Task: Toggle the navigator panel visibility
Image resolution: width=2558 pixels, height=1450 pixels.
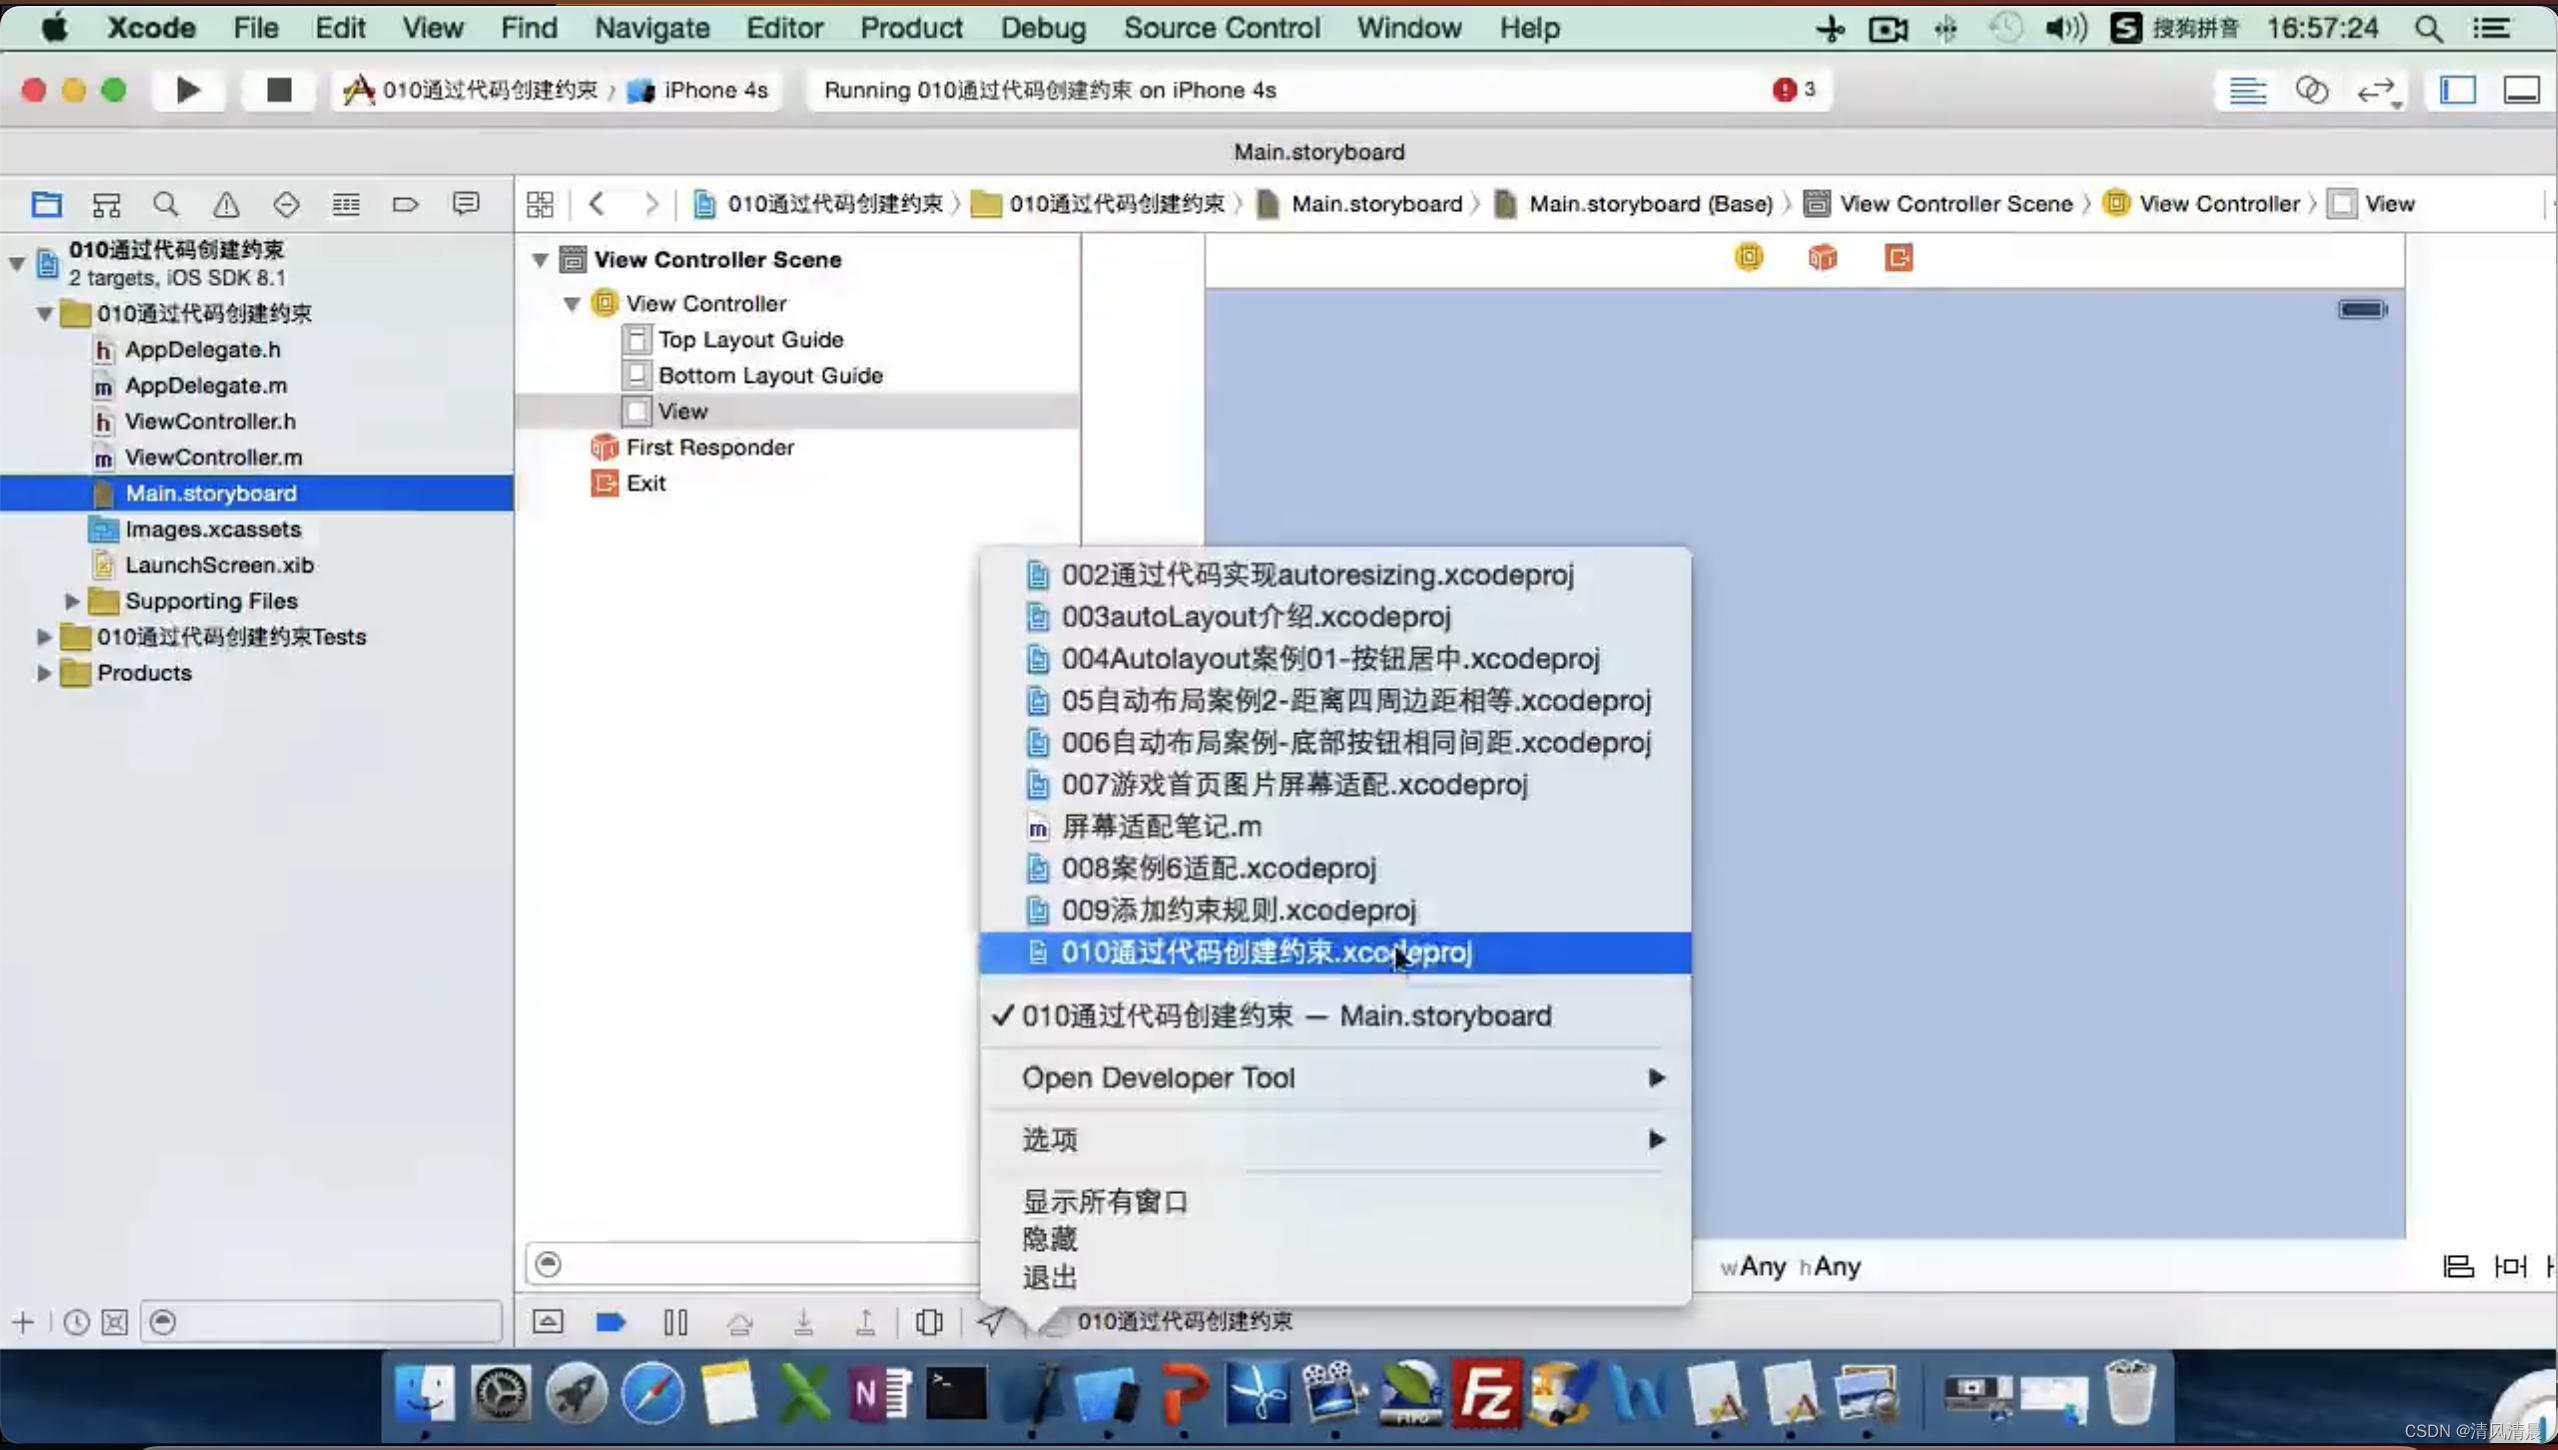Action: click(x=2458, y=90)
